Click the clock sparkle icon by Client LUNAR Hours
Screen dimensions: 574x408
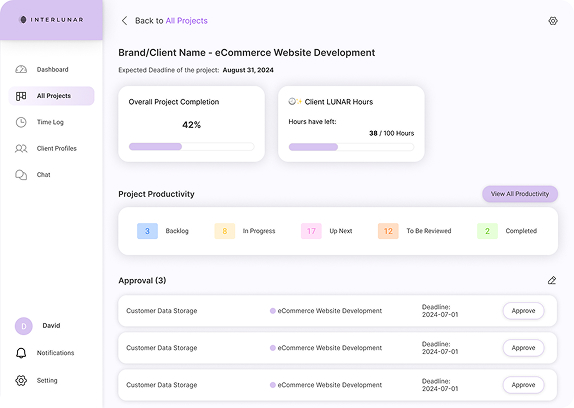point(295,101)
